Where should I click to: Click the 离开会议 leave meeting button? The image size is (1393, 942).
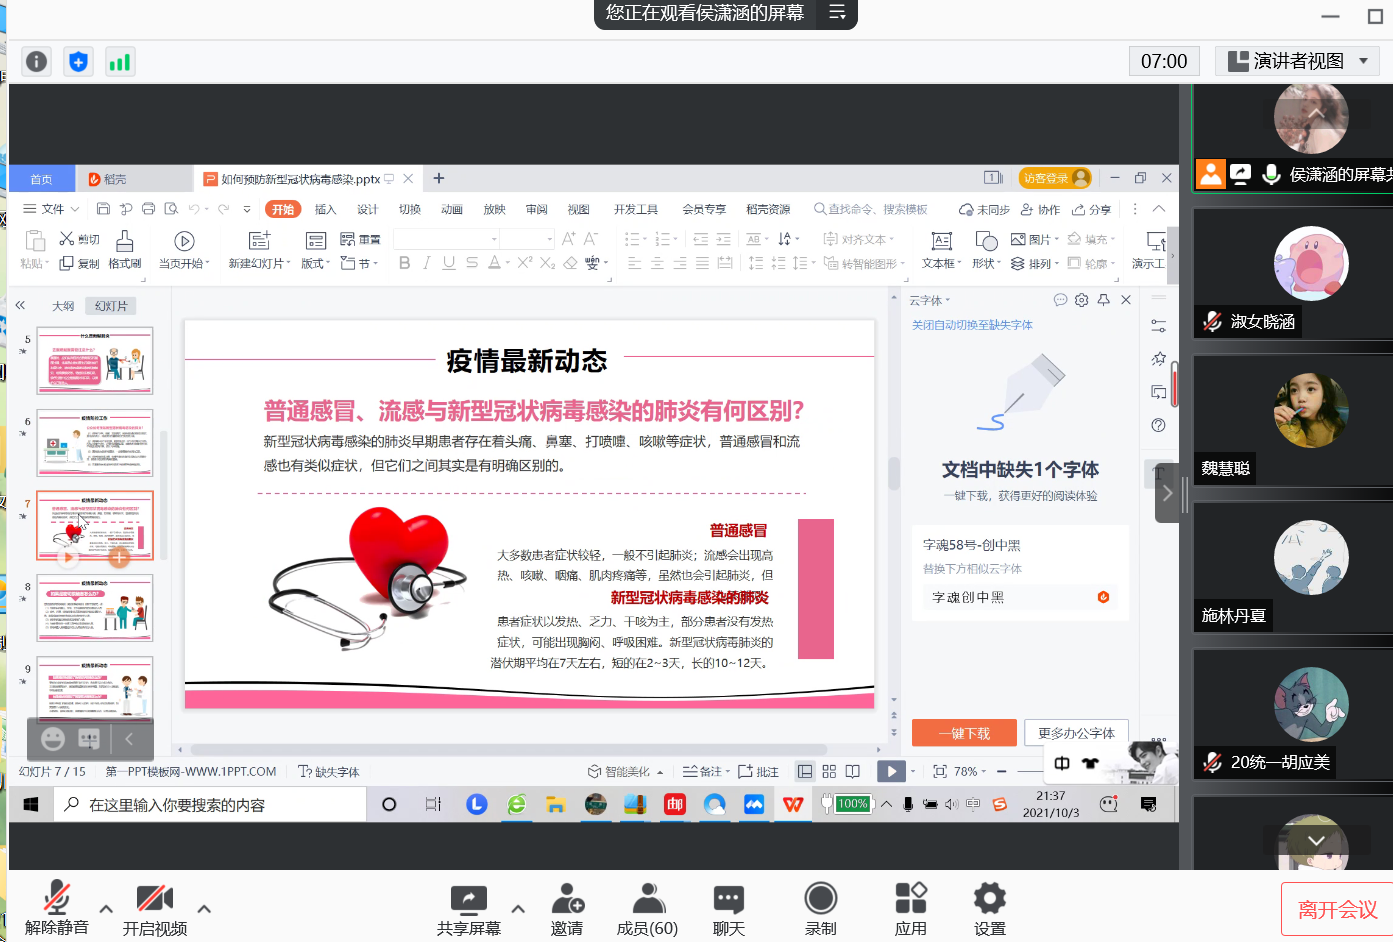tap(1337, 909)
